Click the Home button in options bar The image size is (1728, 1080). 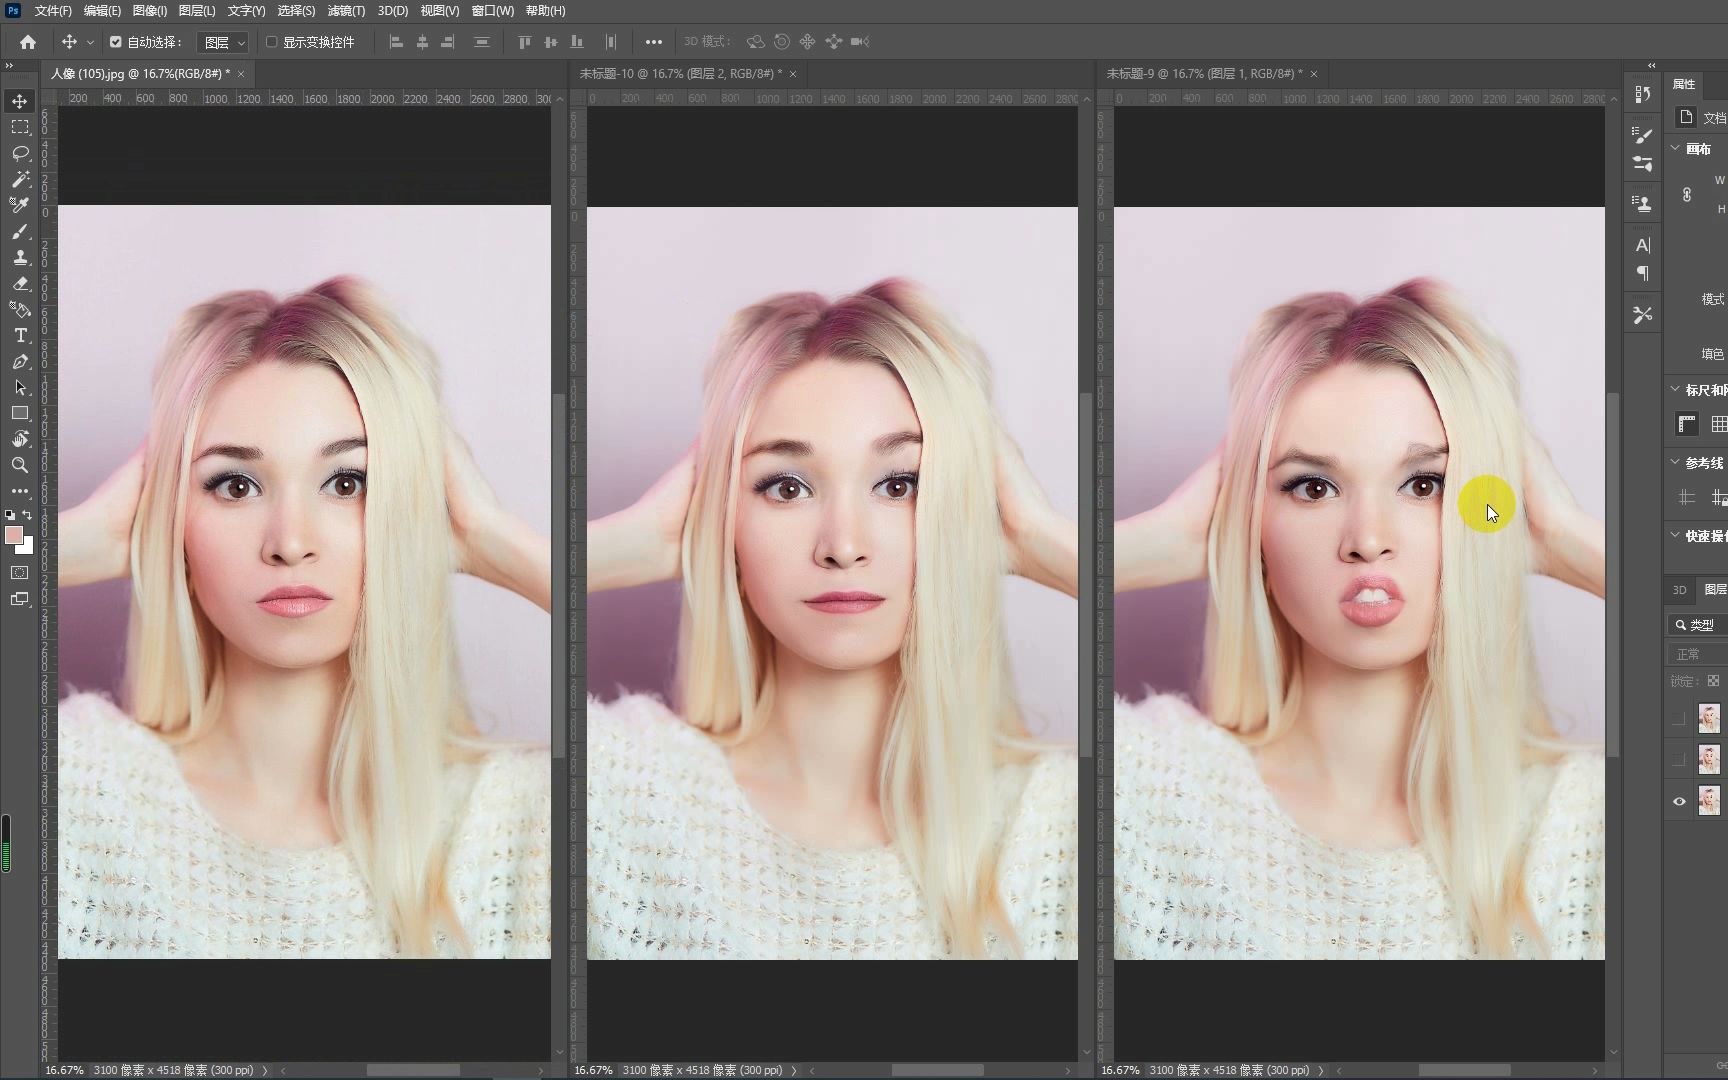tap(28, 42)
